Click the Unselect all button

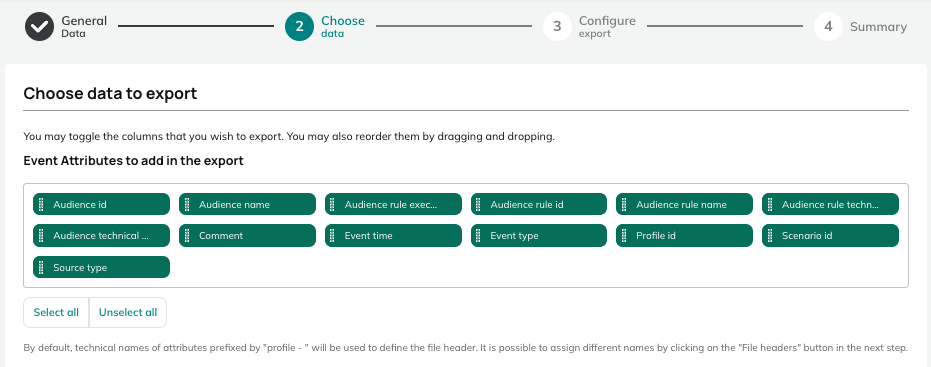[x=128, y=312]
